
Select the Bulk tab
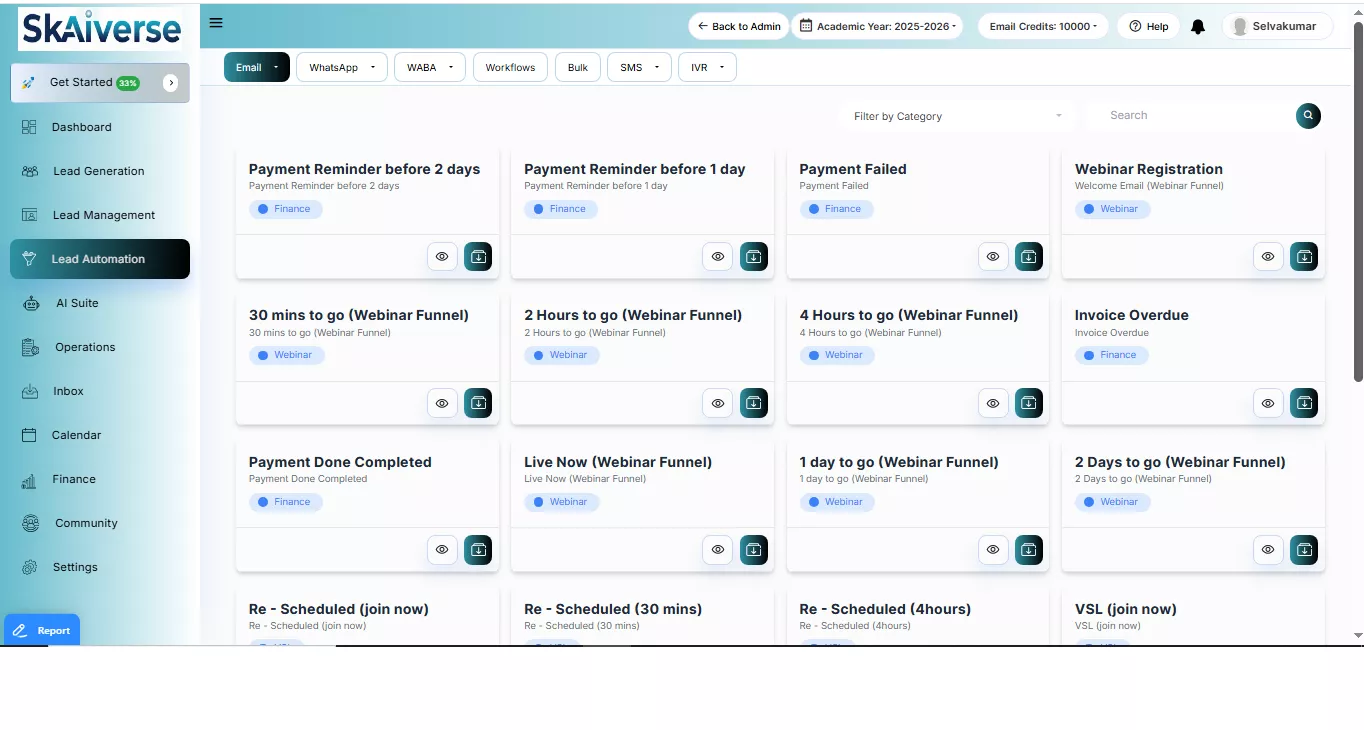pyautogui.click(x=577, y=68)
